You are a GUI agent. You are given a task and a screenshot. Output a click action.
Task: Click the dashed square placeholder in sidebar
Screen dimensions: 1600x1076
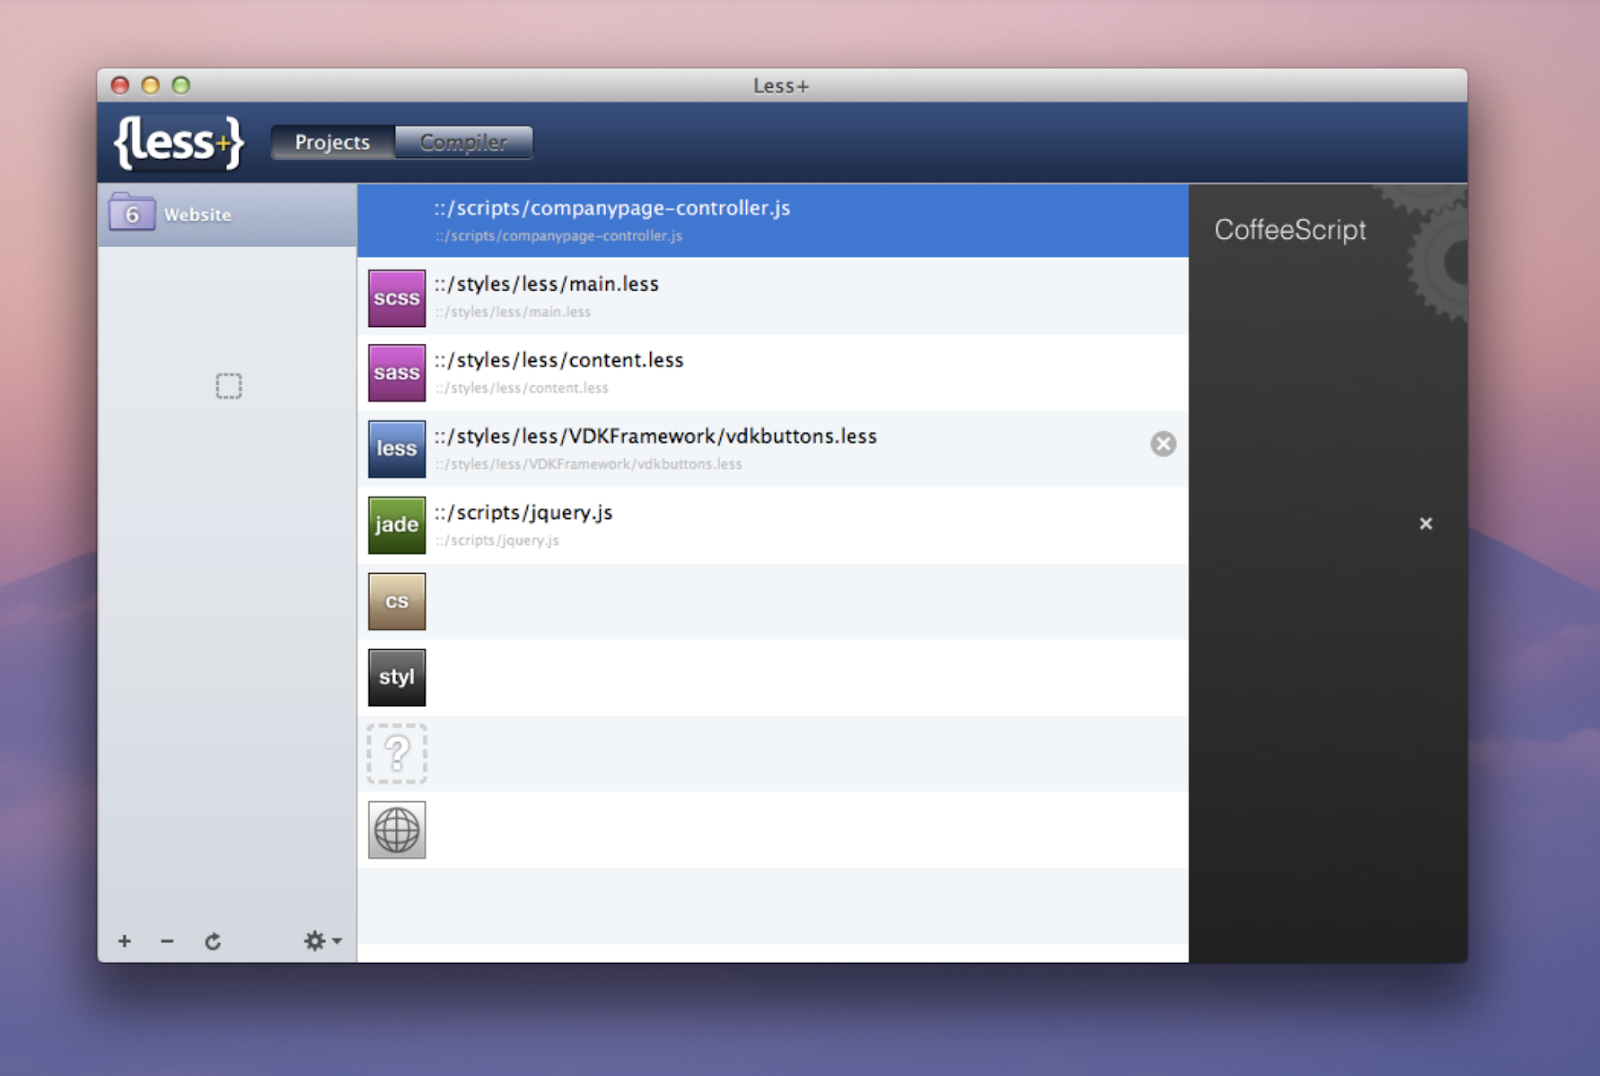(x=229, y=386)
